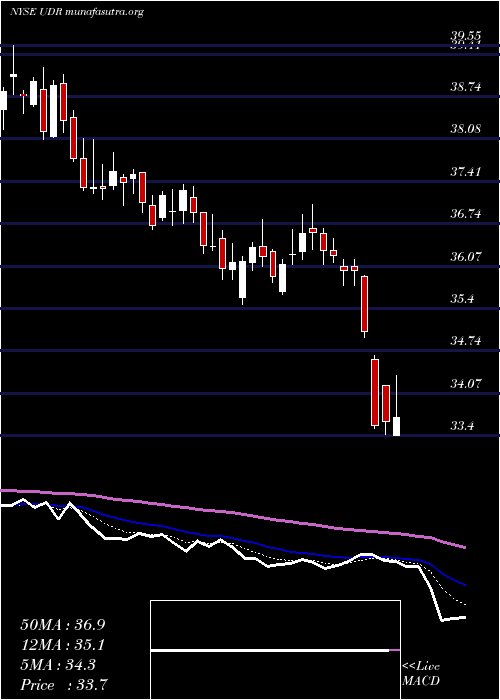Click the large red candle below 36.07

pyautogui.click(x=365, y=304)
